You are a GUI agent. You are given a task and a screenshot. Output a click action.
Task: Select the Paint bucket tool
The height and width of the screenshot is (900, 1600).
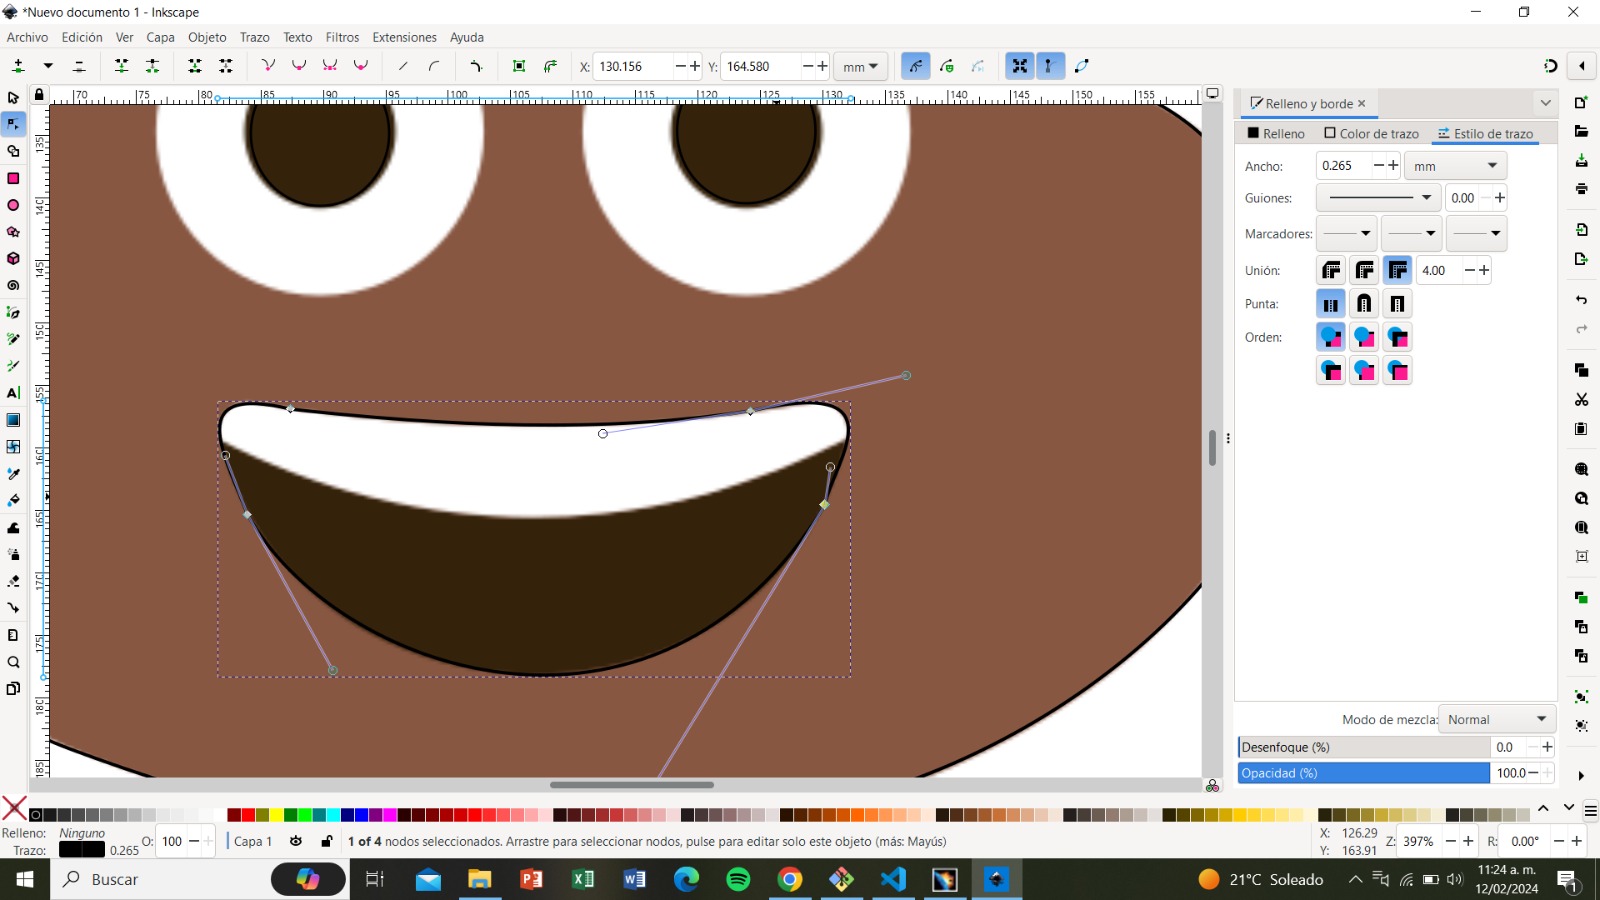point(13,500)
